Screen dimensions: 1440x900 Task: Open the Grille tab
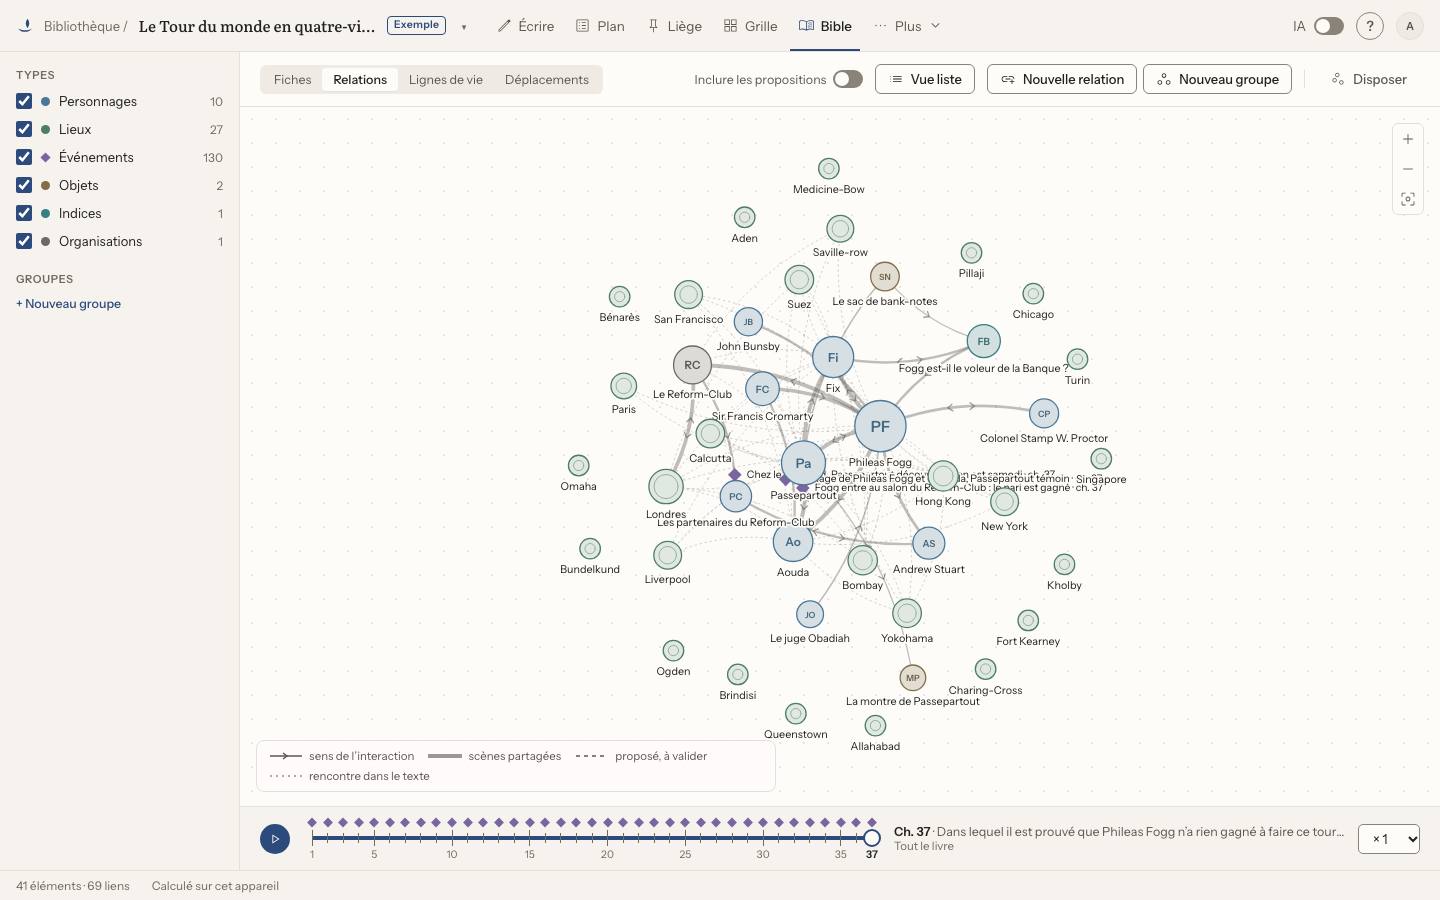(751, 26)
